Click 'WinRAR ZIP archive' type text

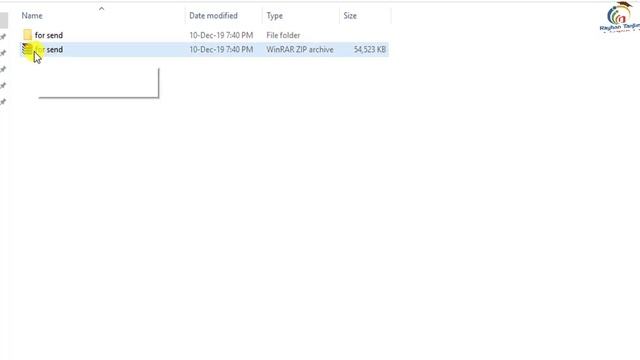click(x=300, y=49)
